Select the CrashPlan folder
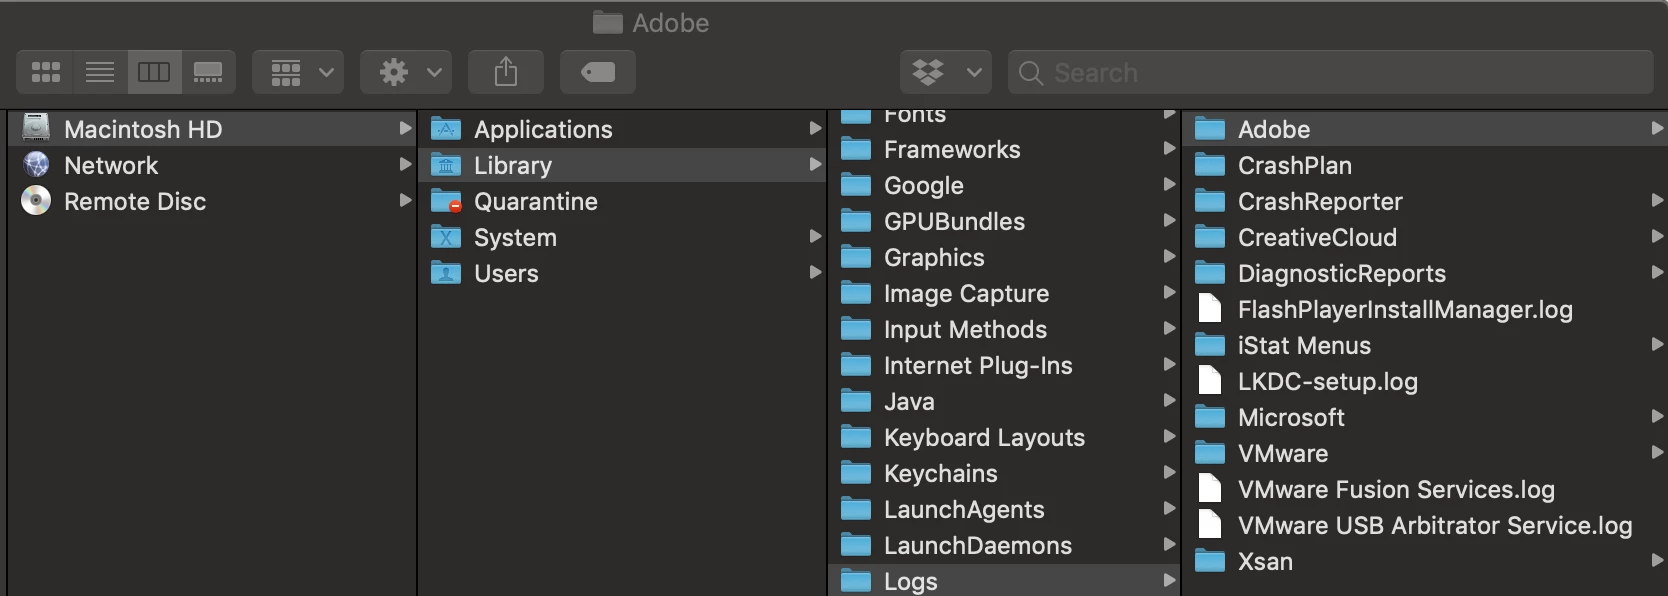The width and height of the screenshot is (1668, 596). click(x=1425, y=165)
